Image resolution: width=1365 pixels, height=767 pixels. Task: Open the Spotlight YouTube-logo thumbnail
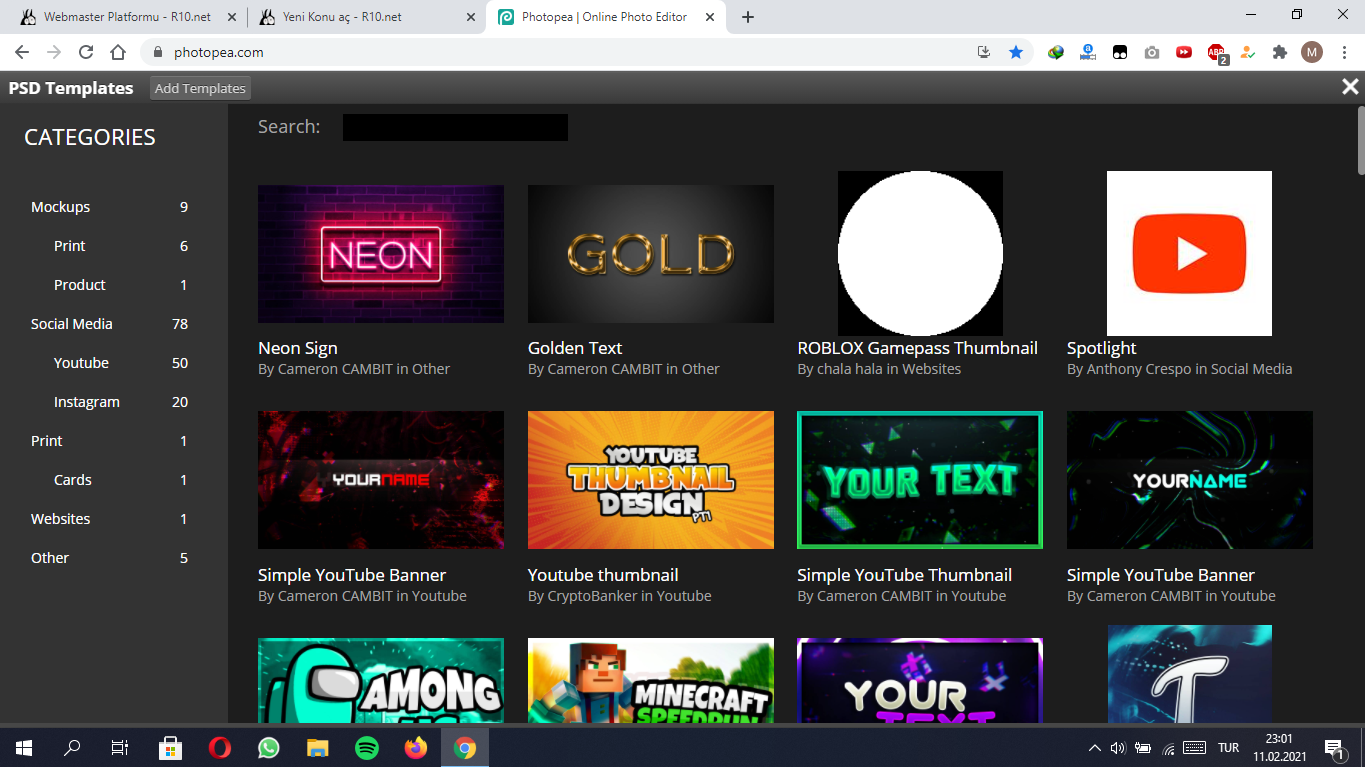tap(1189, 253)
